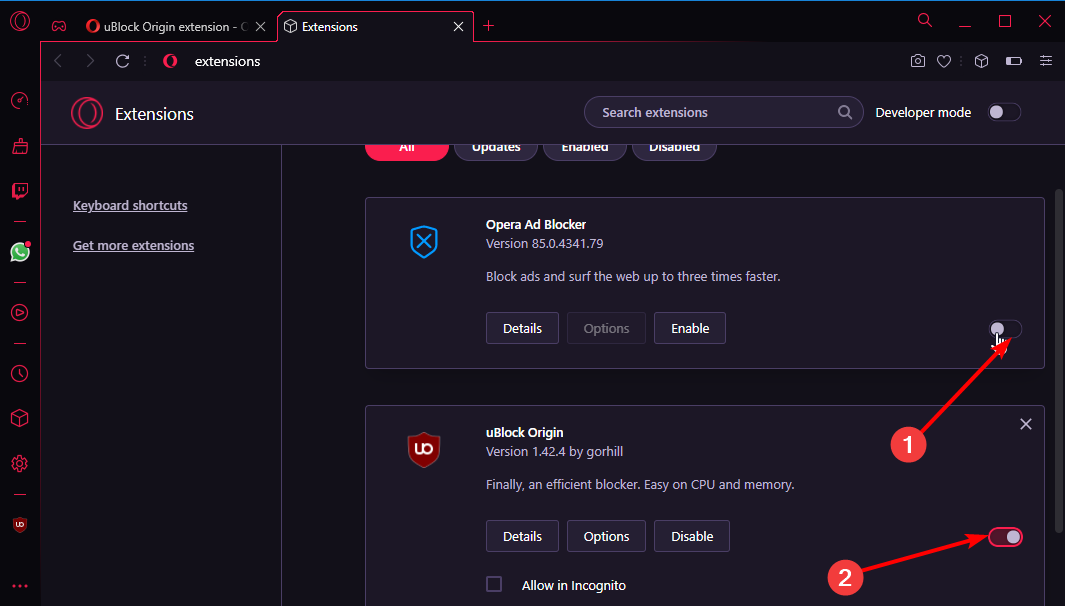Close the uBlock Origin extension tab

pos(260,26)
